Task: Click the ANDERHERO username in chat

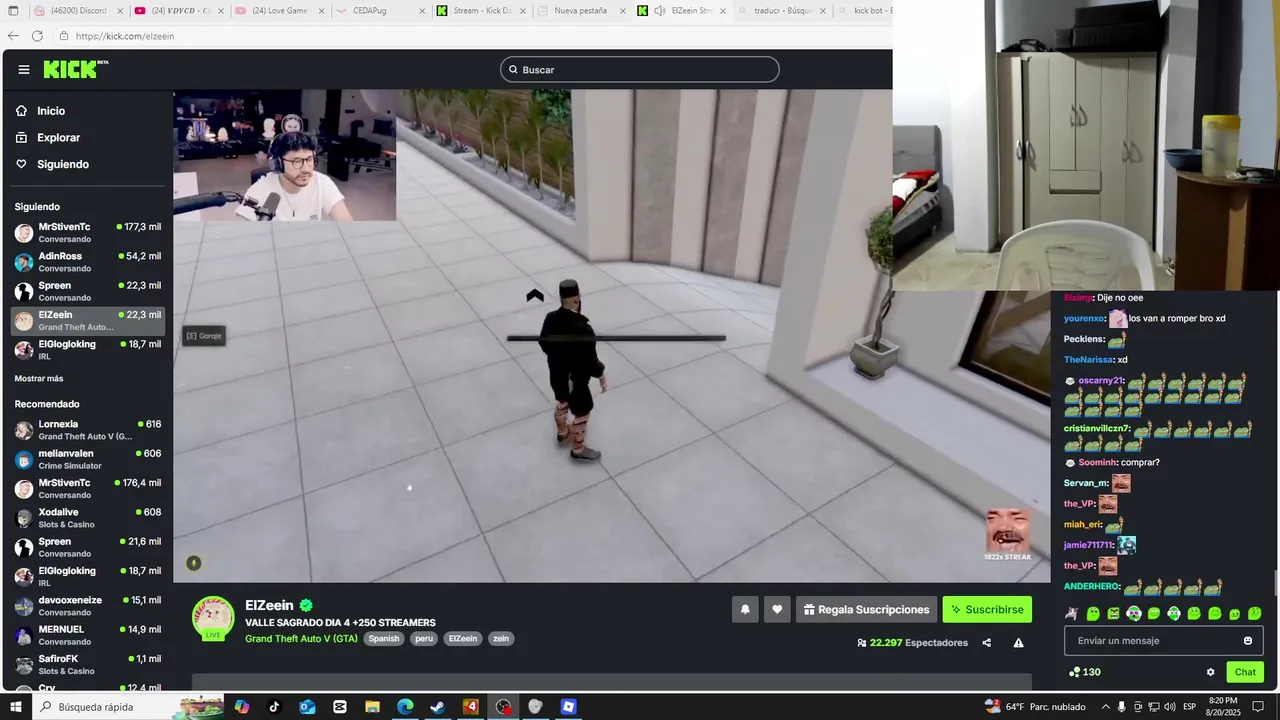Action: tap(1091, 587)
